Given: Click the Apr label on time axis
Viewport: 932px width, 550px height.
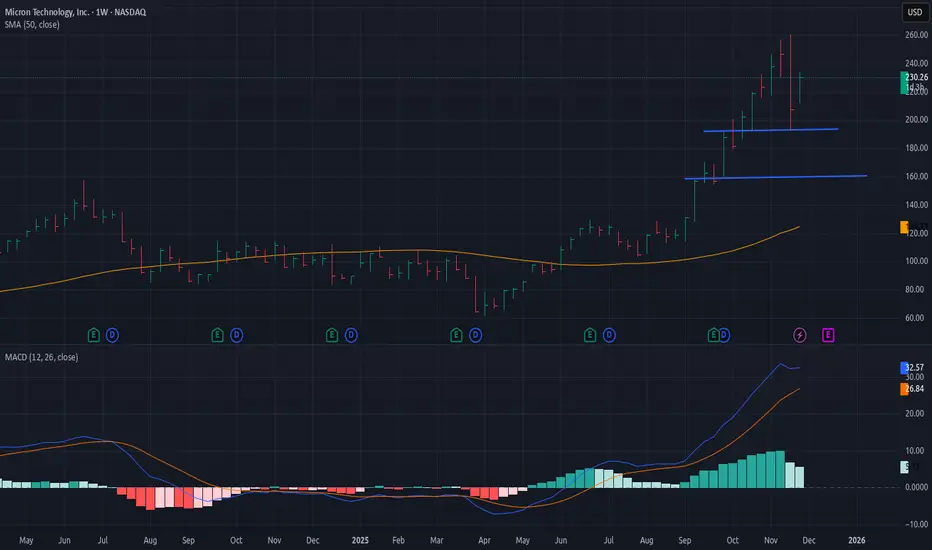Looking at the screenshot, I should click(x=484, y=540).
